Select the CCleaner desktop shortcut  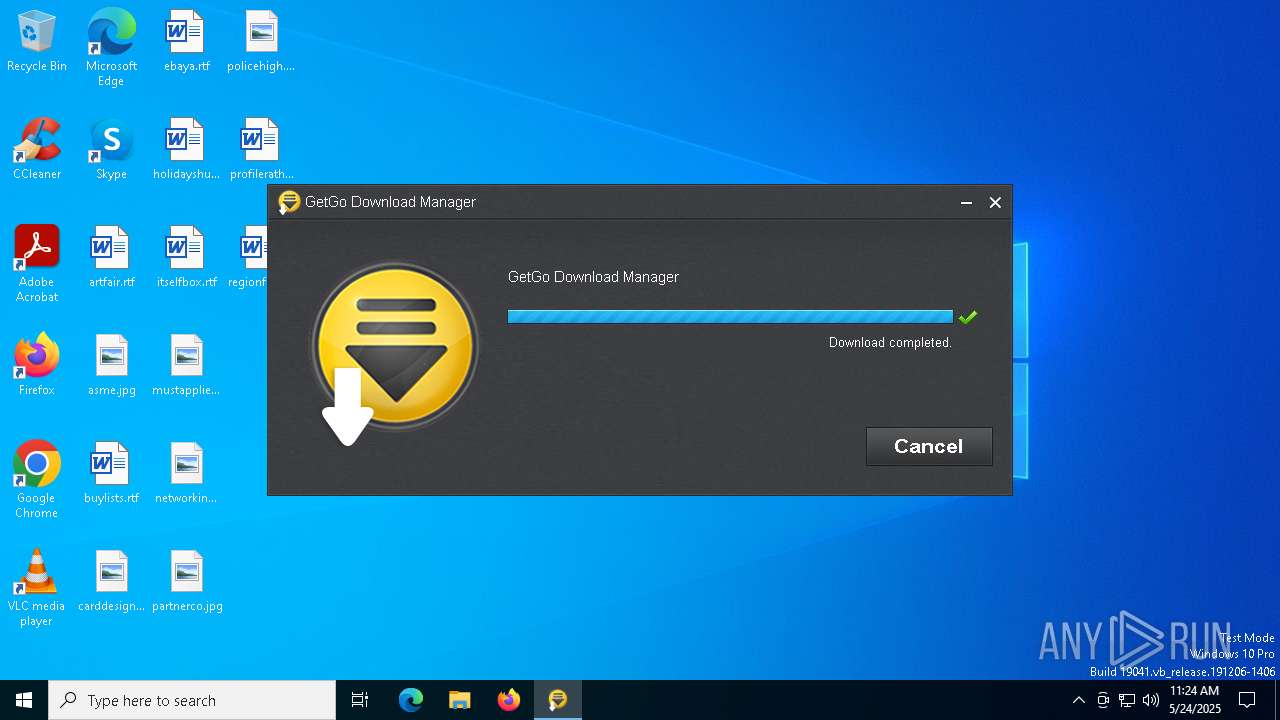37,150
